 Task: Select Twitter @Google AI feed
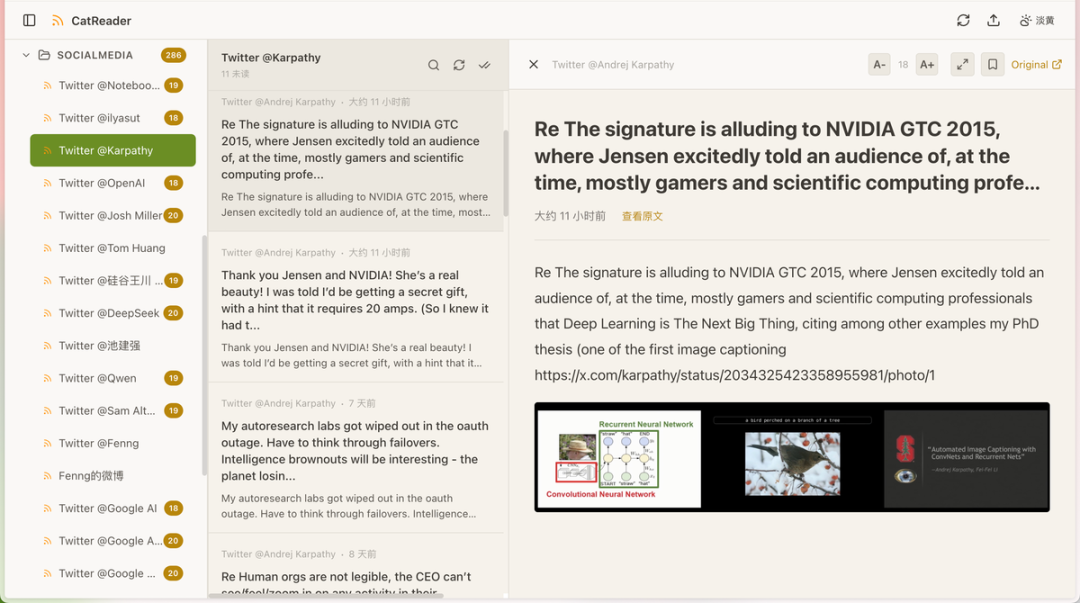(x=113, y=509)
